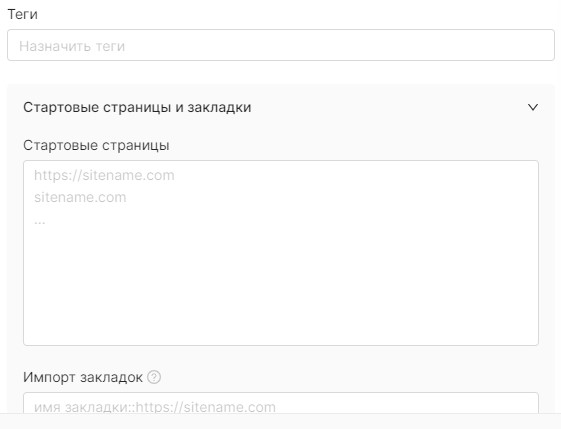561x429 pixels.
Task: Click the ellipsis placeholder line in textarea
Action: coord(40,222)
